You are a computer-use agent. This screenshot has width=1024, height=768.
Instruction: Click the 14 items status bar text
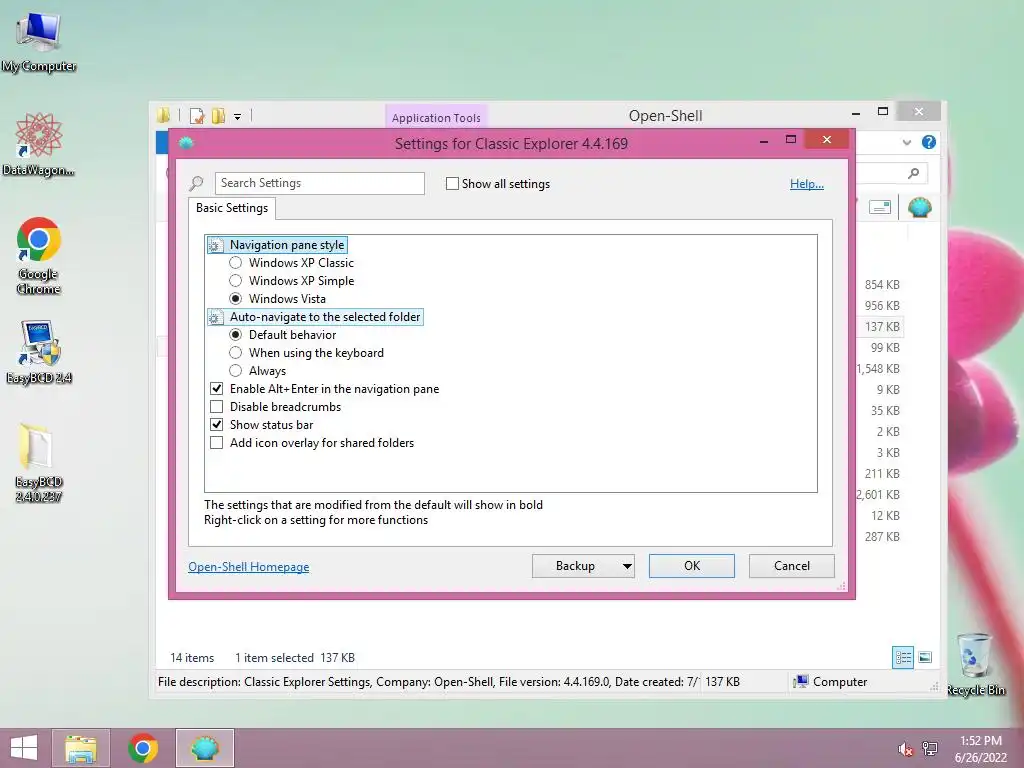click(x=192, y=658)
